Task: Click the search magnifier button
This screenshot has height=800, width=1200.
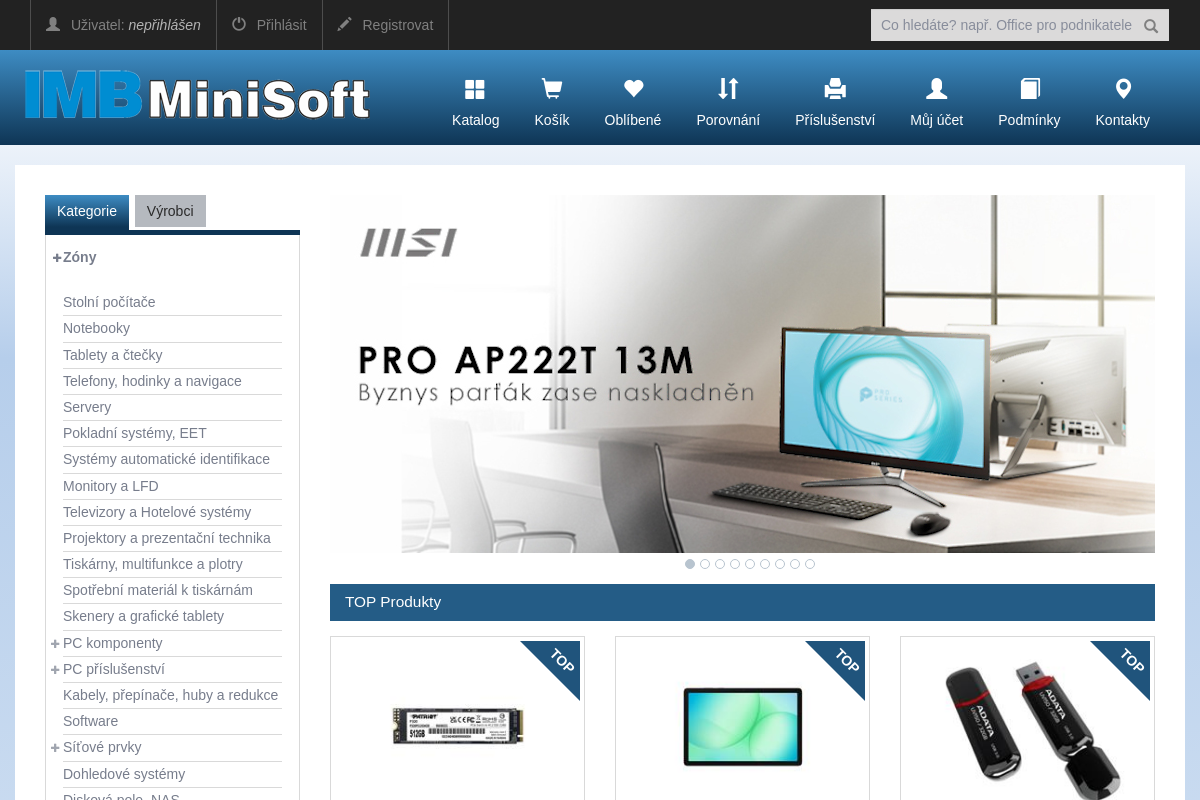Action: pyautogui.click(x=1151, y=25)
